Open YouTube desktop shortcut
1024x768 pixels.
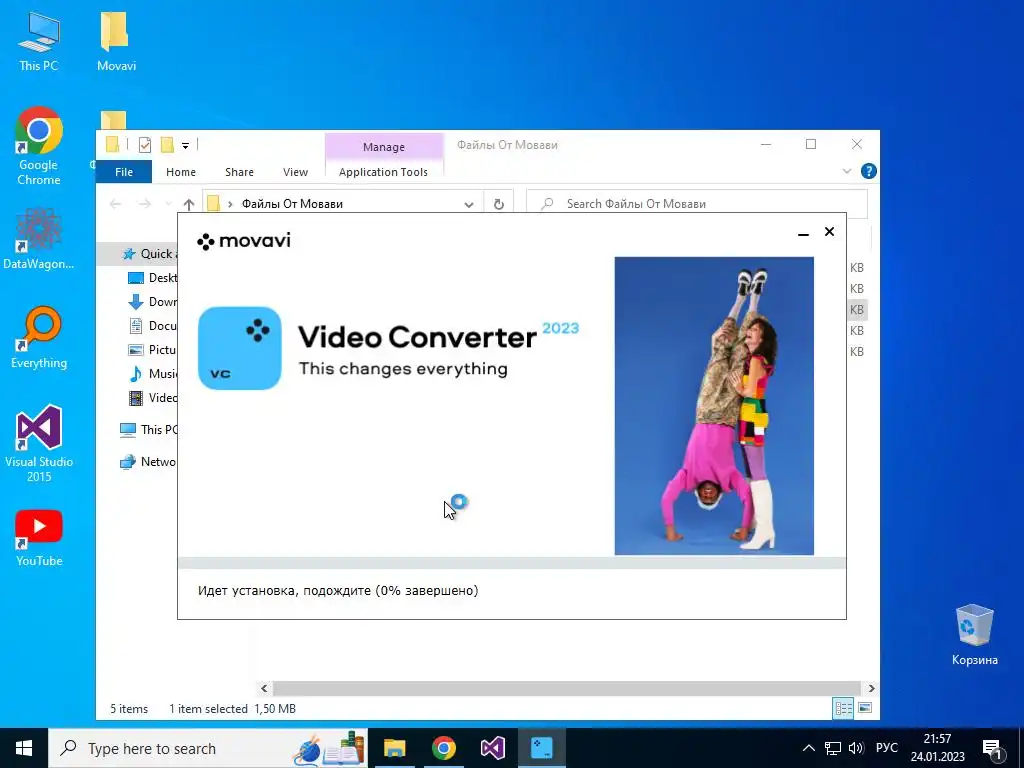[x=39, y=538]
